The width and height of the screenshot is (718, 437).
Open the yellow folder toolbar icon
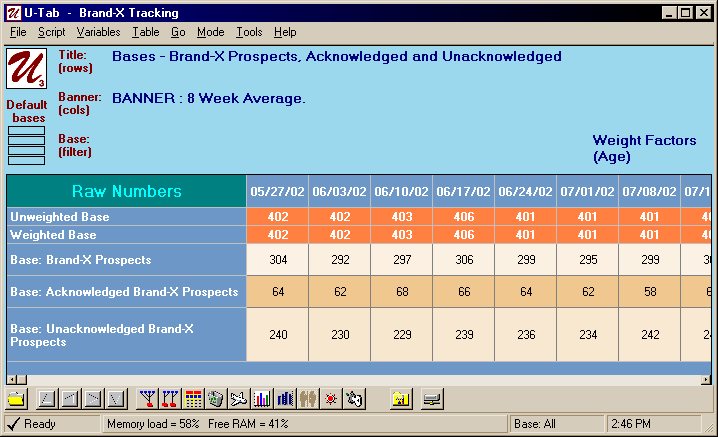coord(16,399)
